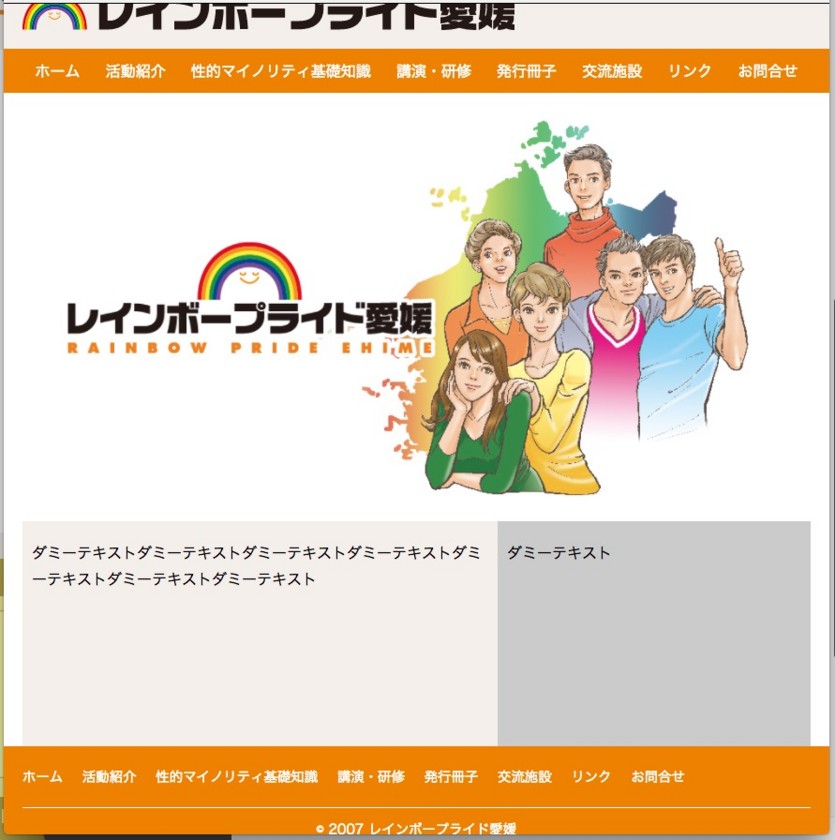
Task: Follow the footer お問合せ link
Action: [x=657, y=776]
